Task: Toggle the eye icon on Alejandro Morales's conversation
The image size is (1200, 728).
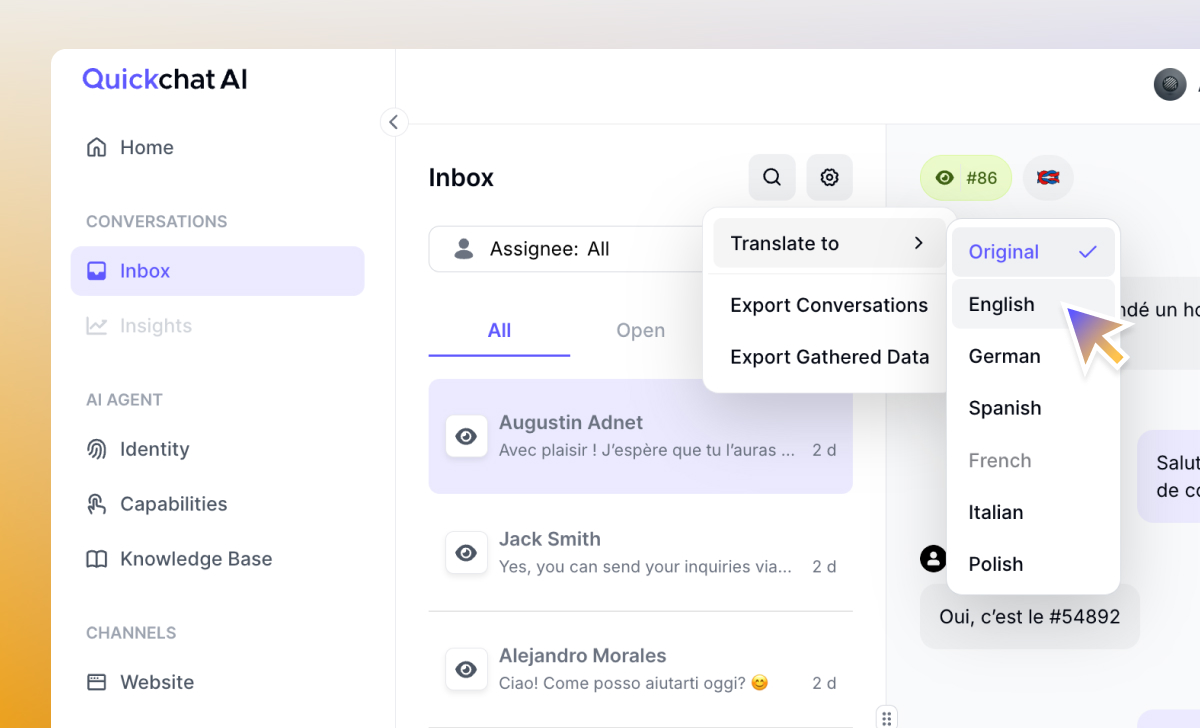Action: point(466,669)
